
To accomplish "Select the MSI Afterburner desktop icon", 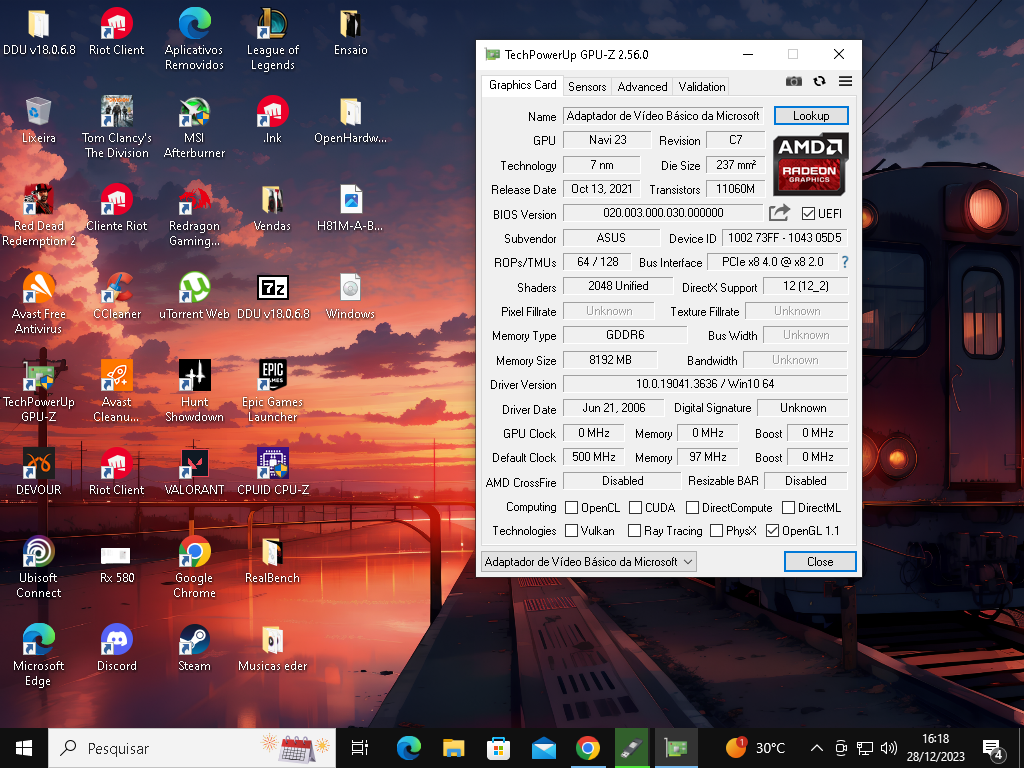I will click(x=194, y=127).
